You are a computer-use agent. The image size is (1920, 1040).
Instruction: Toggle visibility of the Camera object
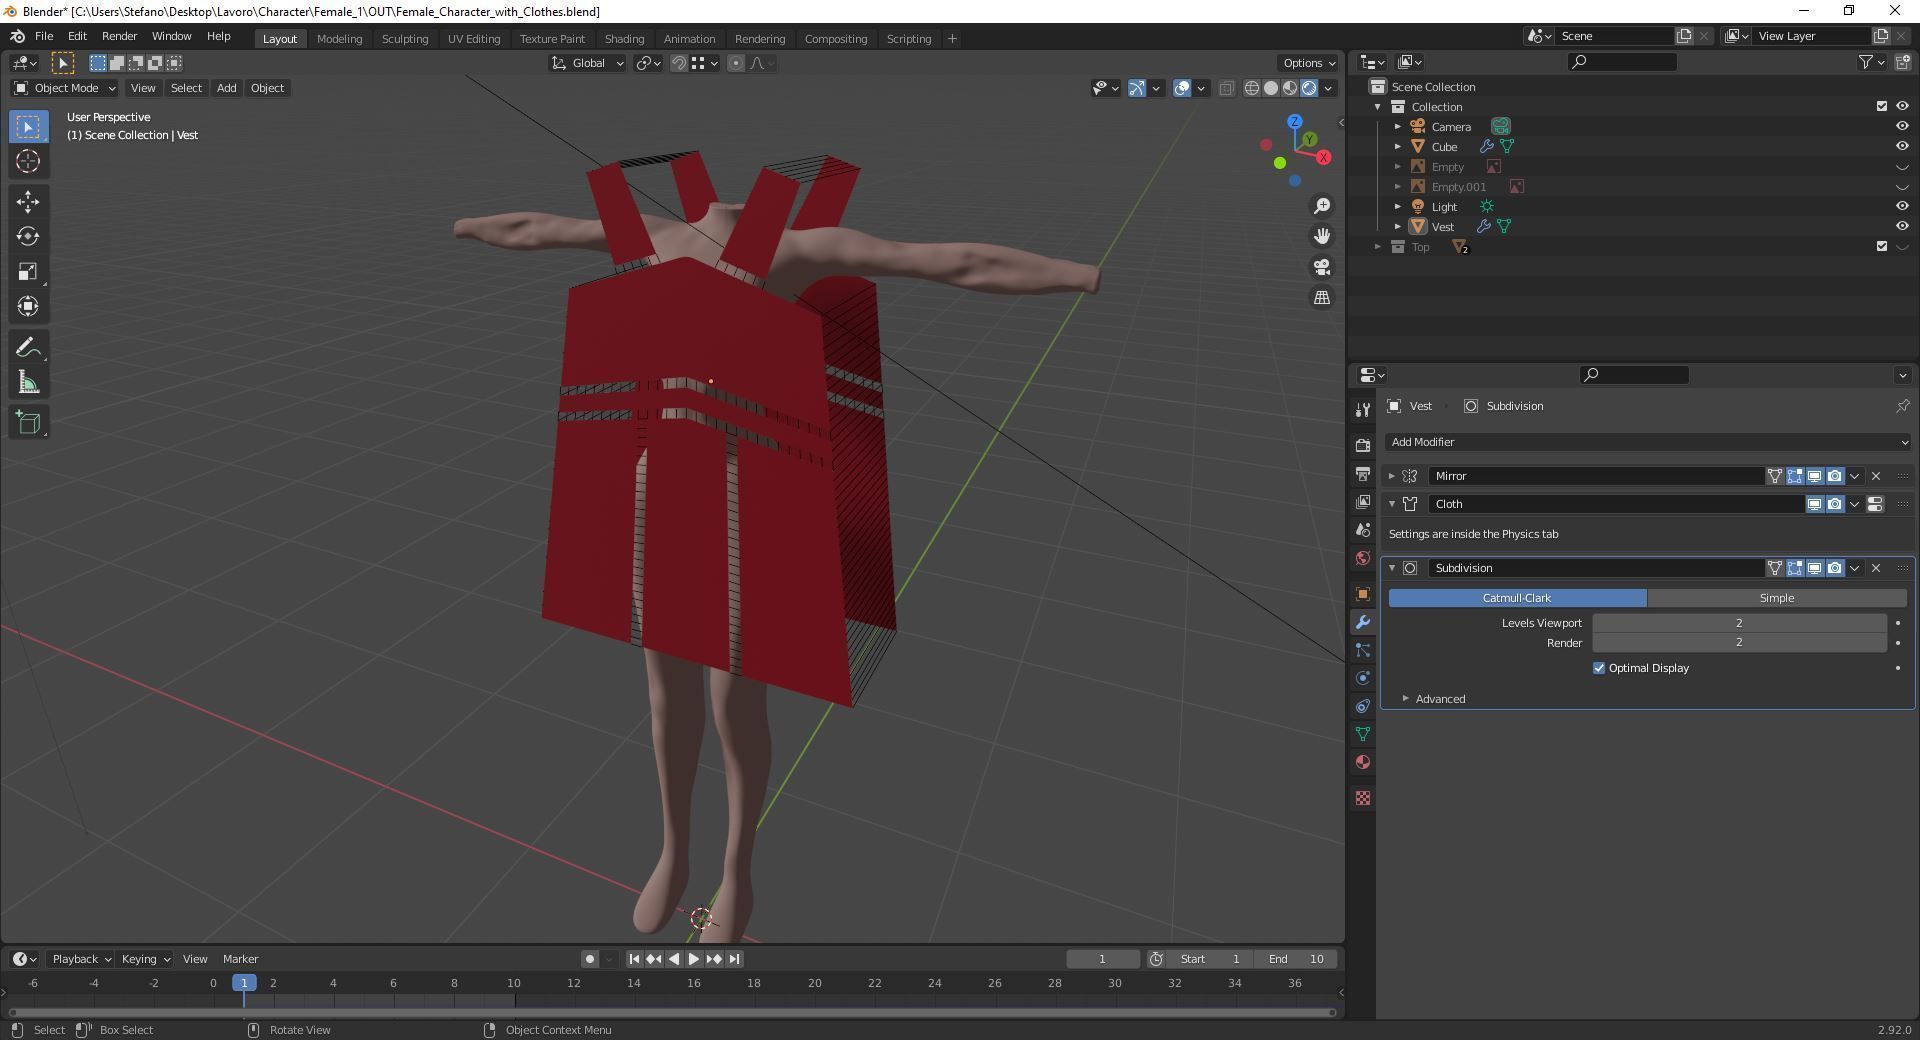click(1901, 127)
